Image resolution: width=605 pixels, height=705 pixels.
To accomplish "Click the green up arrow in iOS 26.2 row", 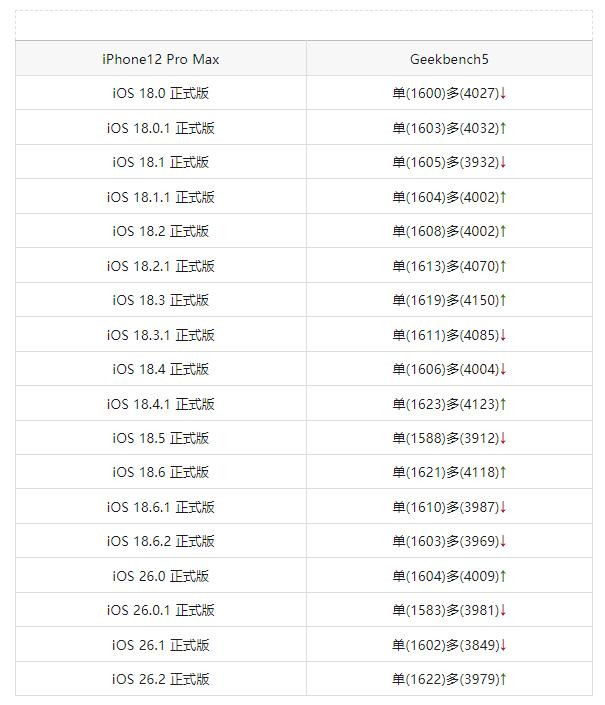I will pos(503,679).
